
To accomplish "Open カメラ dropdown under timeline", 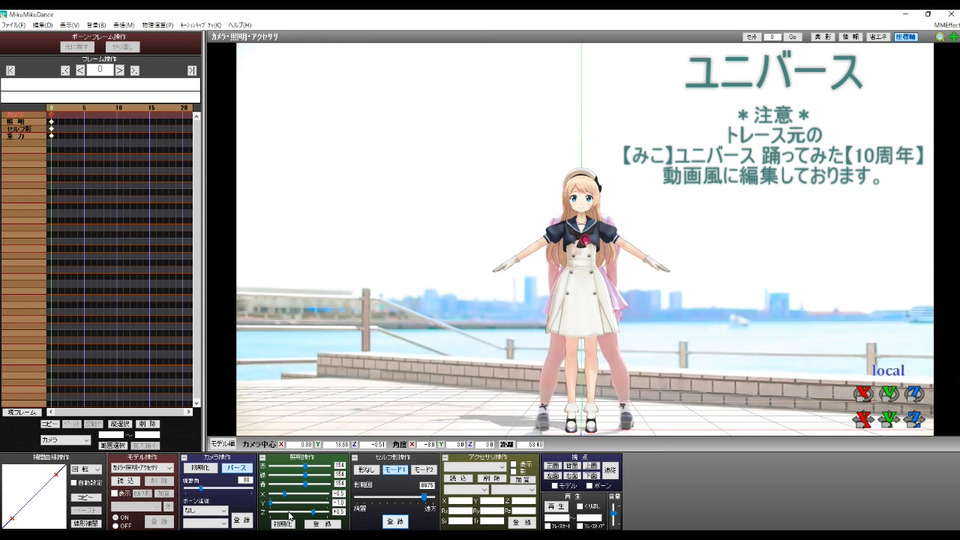I will (66, 440).
